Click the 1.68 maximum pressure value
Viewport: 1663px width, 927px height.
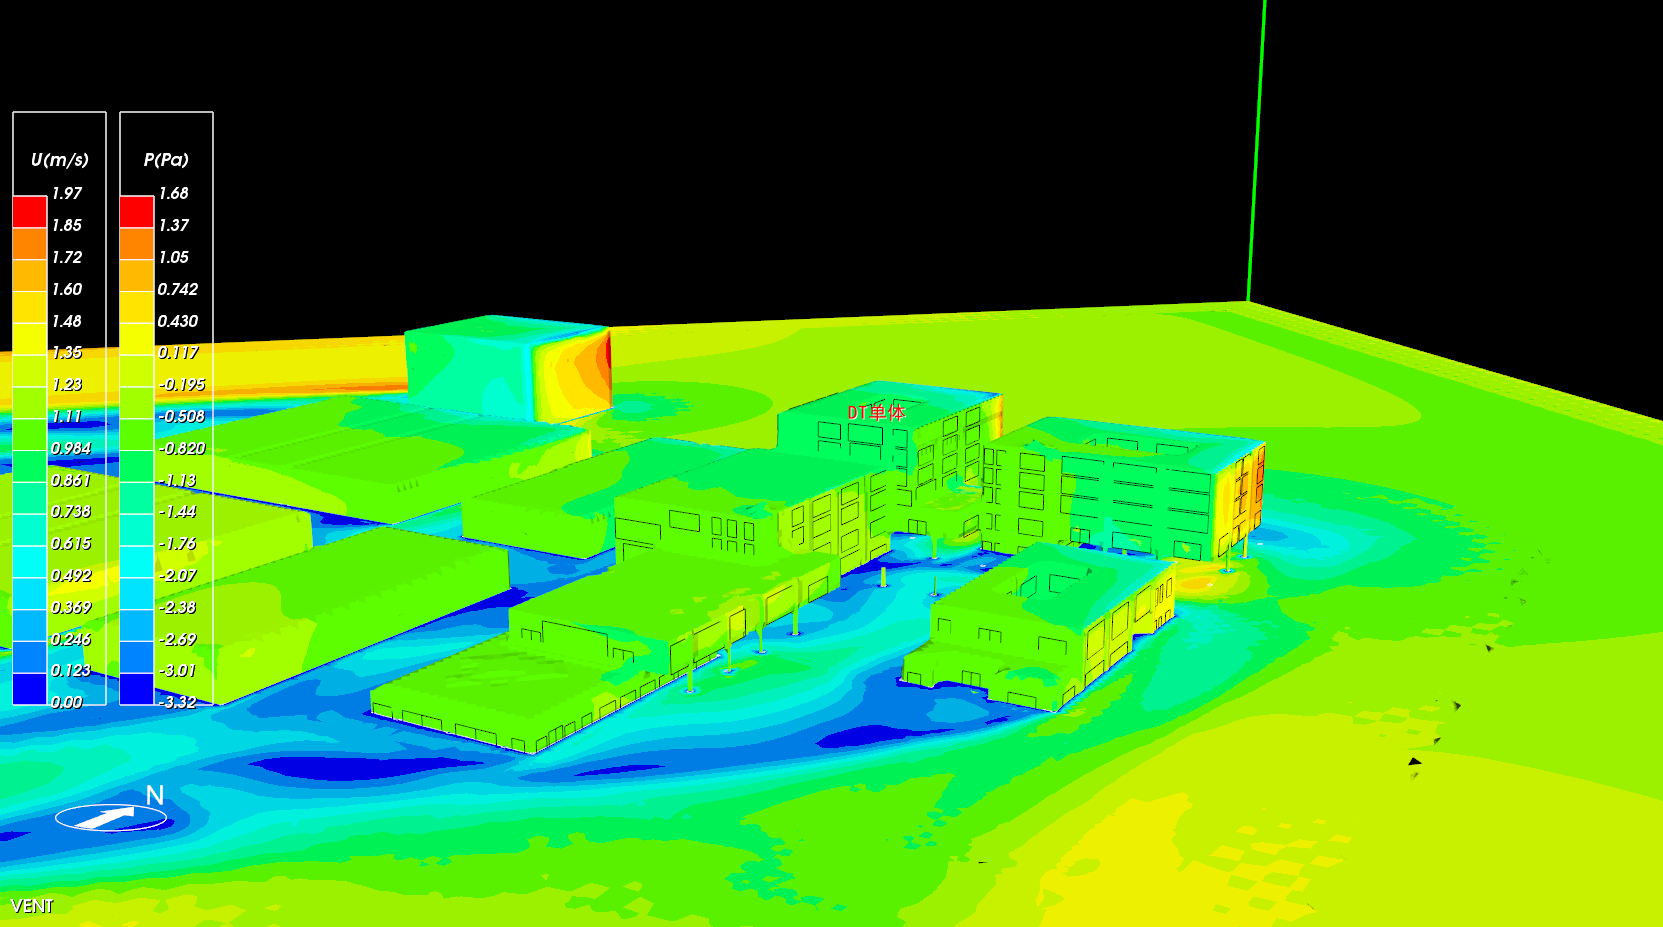point(174,193)
